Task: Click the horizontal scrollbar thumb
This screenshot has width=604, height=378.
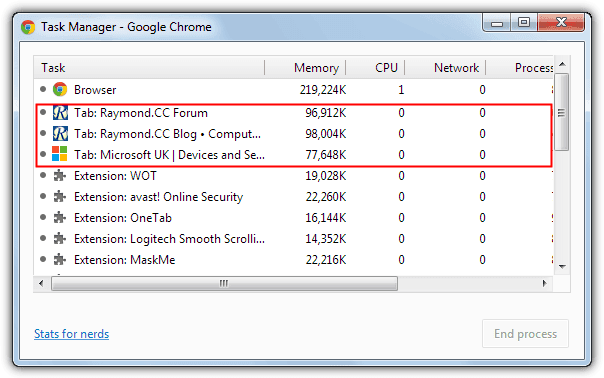Action: point(224,284)
